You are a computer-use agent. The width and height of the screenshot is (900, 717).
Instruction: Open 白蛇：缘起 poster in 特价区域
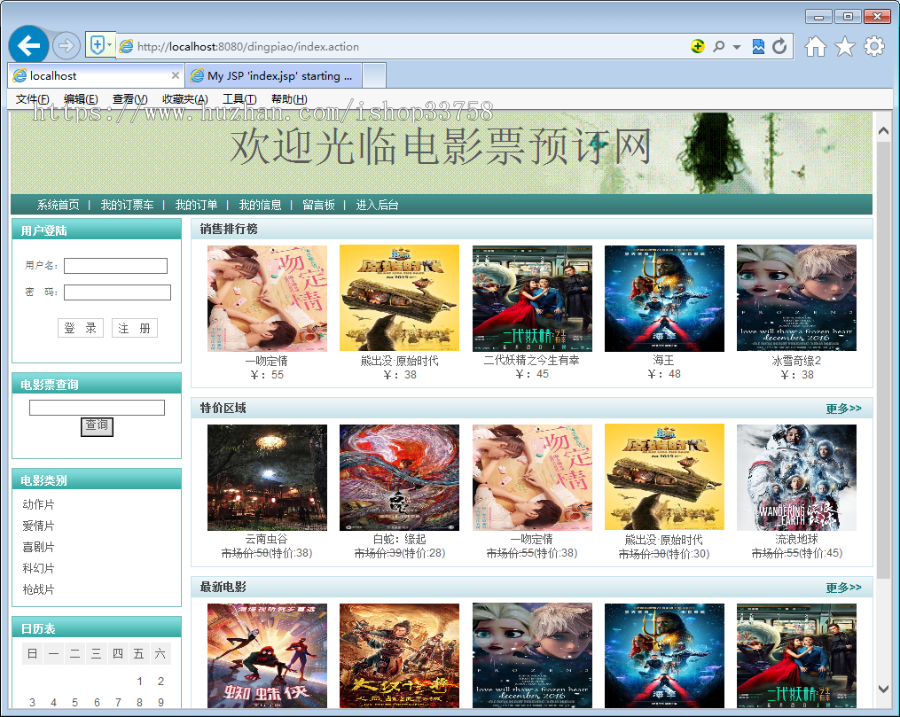point(399,478)
